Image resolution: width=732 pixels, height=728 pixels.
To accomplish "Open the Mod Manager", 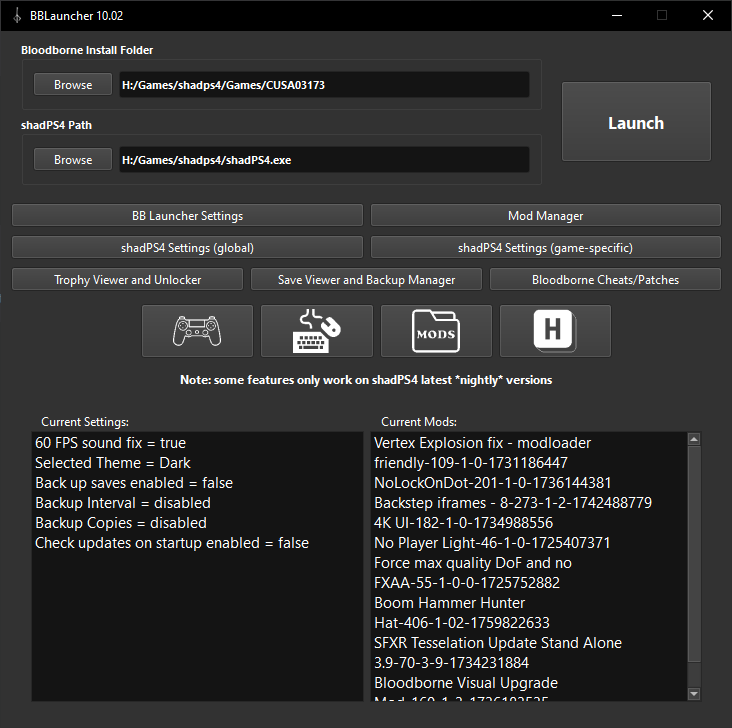I will coord(546,215).
